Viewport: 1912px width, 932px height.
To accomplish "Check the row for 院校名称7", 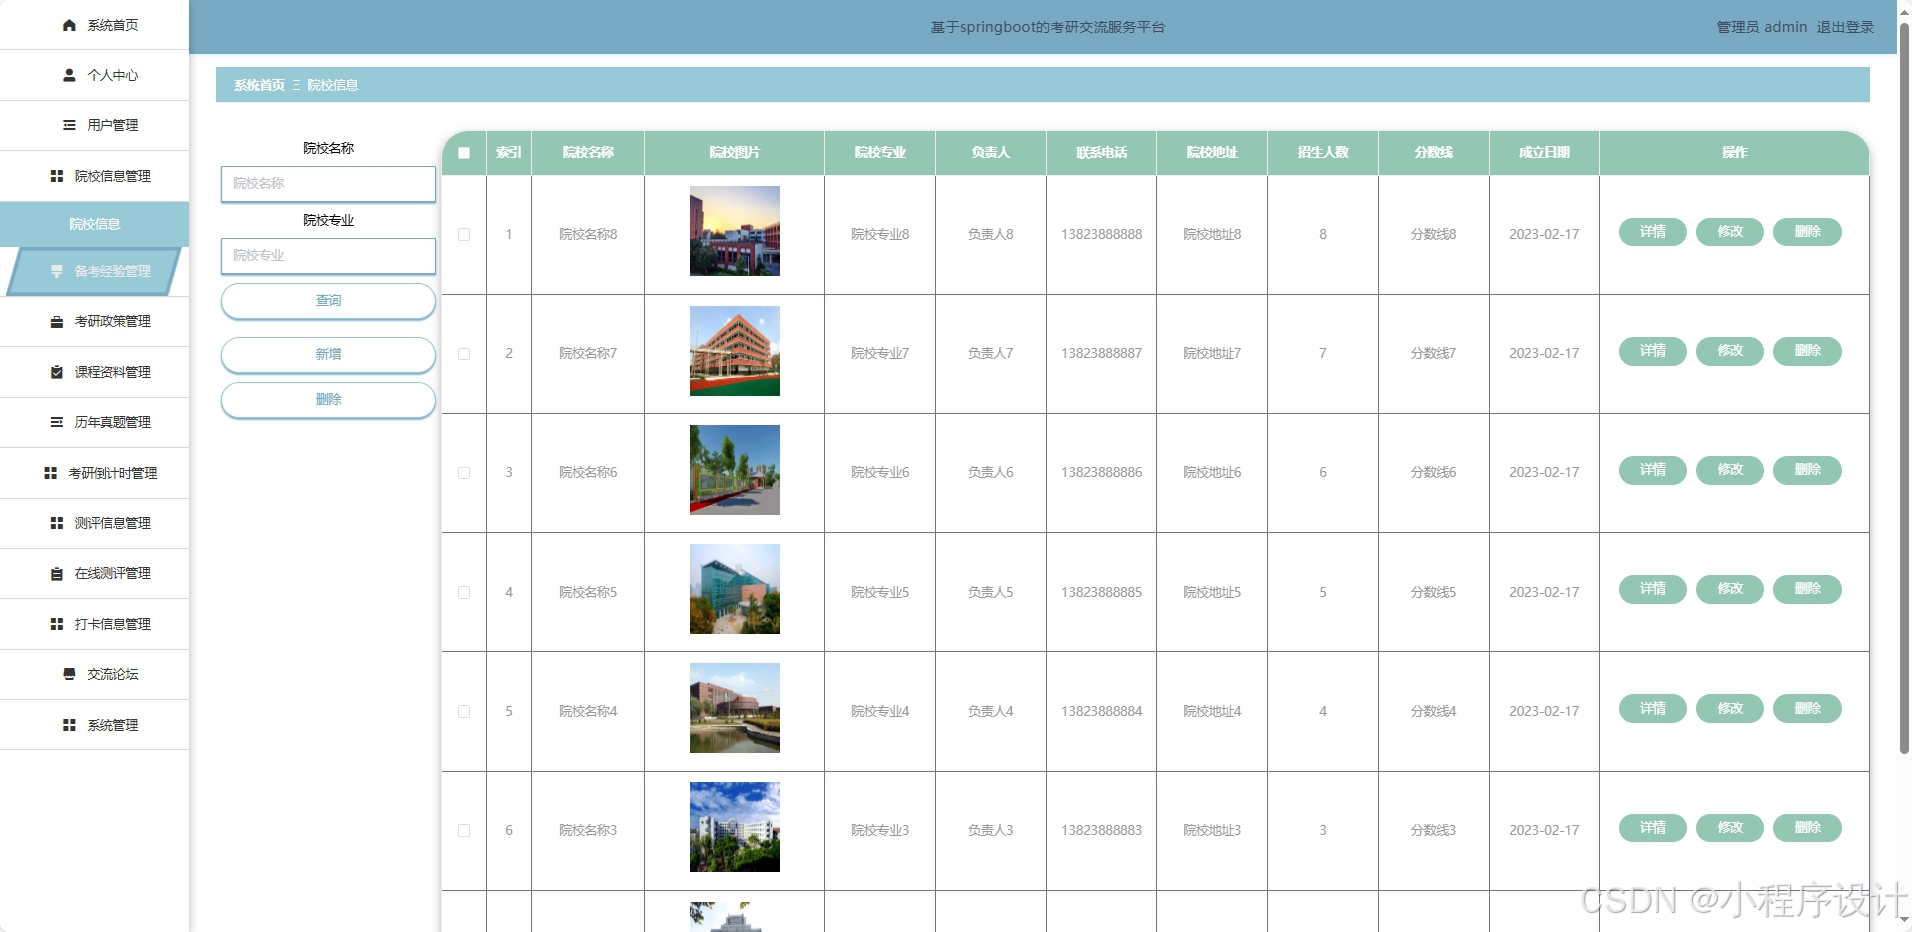I will (464, 353).
